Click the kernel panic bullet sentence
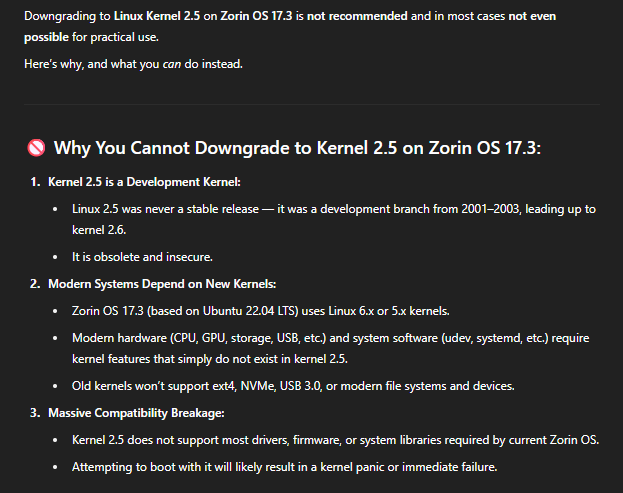Viewport: 623px width, 493px height. pos(284,467)
